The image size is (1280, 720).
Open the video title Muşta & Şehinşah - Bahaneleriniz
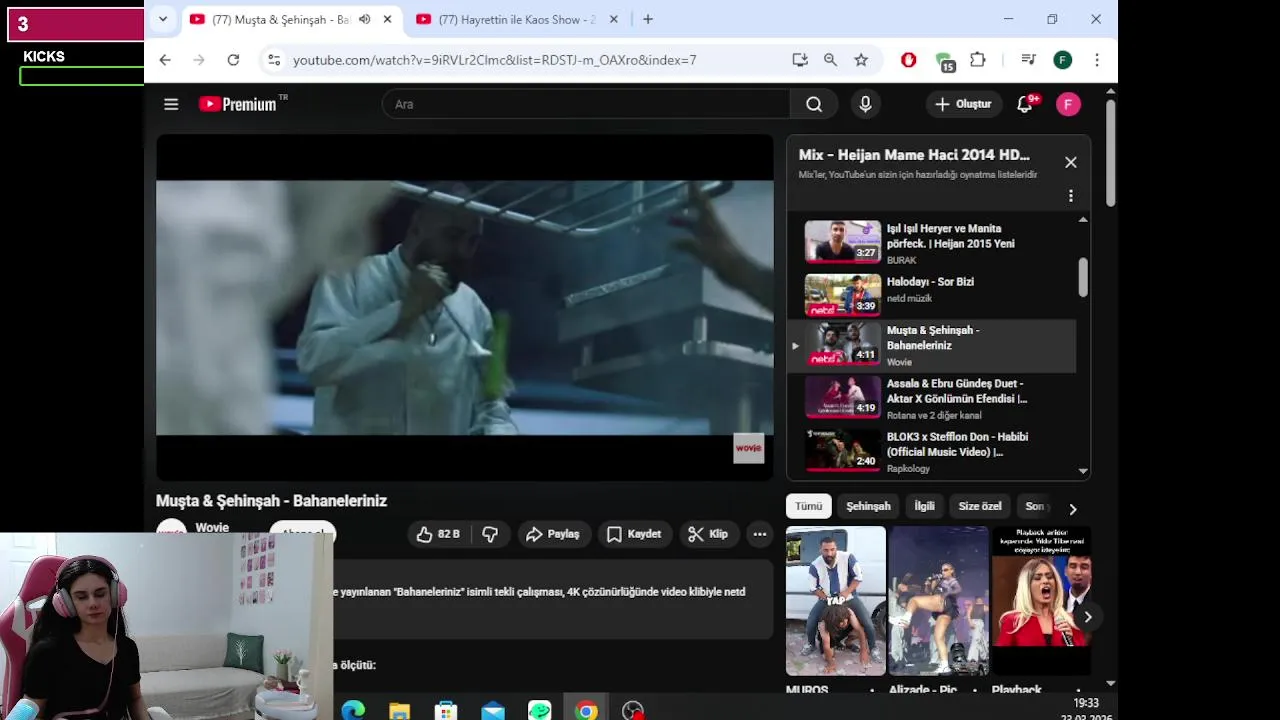pyautogui.click(x=271, y=501)
